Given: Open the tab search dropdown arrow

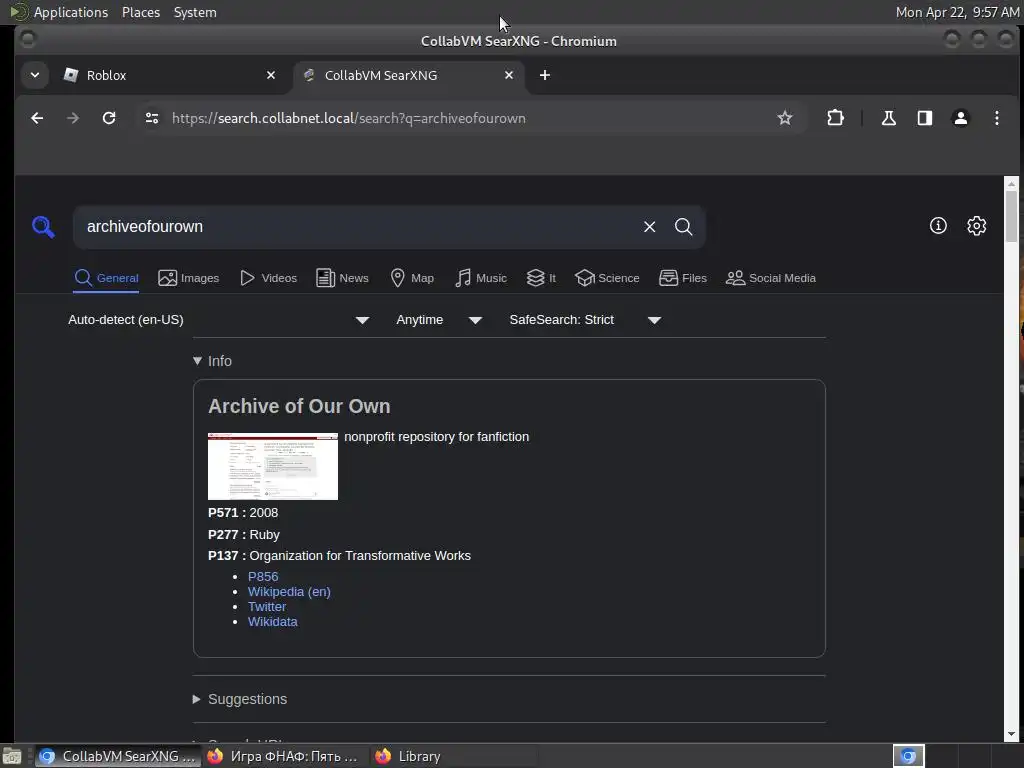Looking at the screenshot, I should (x=35, y=75).
